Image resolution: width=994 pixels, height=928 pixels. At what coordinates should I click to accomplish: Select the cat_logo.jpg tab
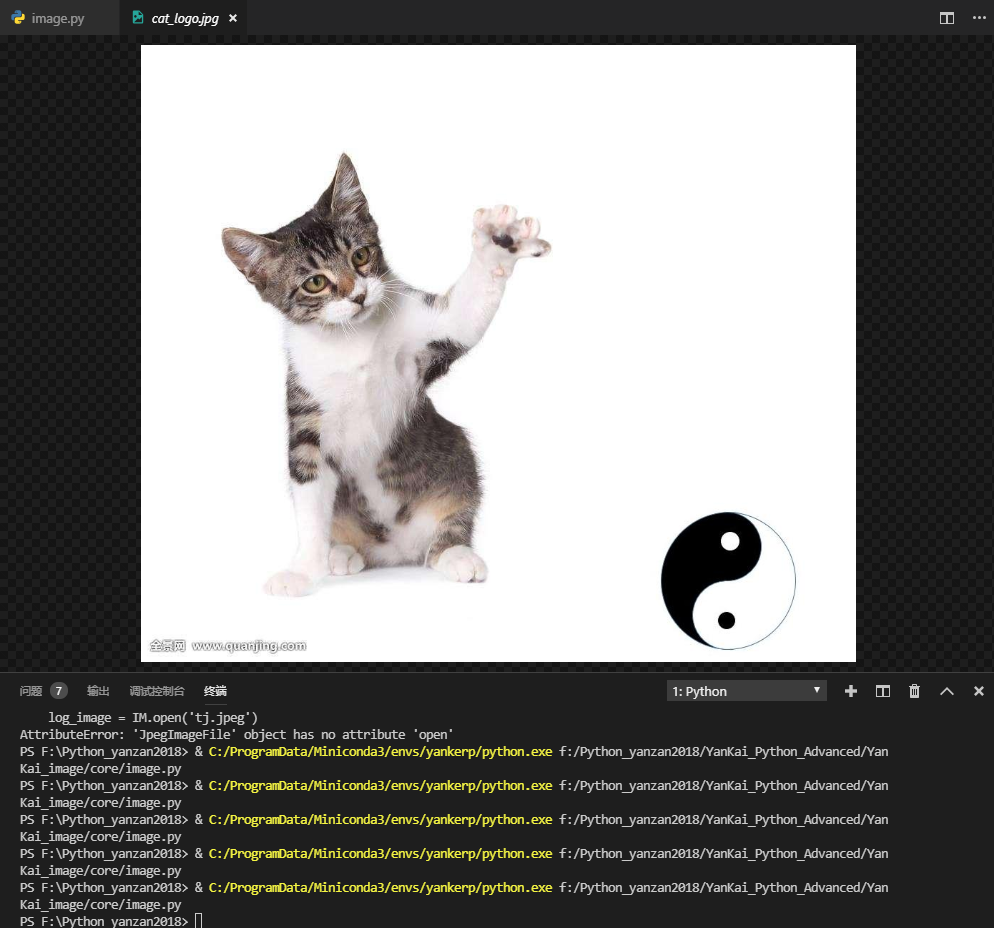[x=184, y=18]
